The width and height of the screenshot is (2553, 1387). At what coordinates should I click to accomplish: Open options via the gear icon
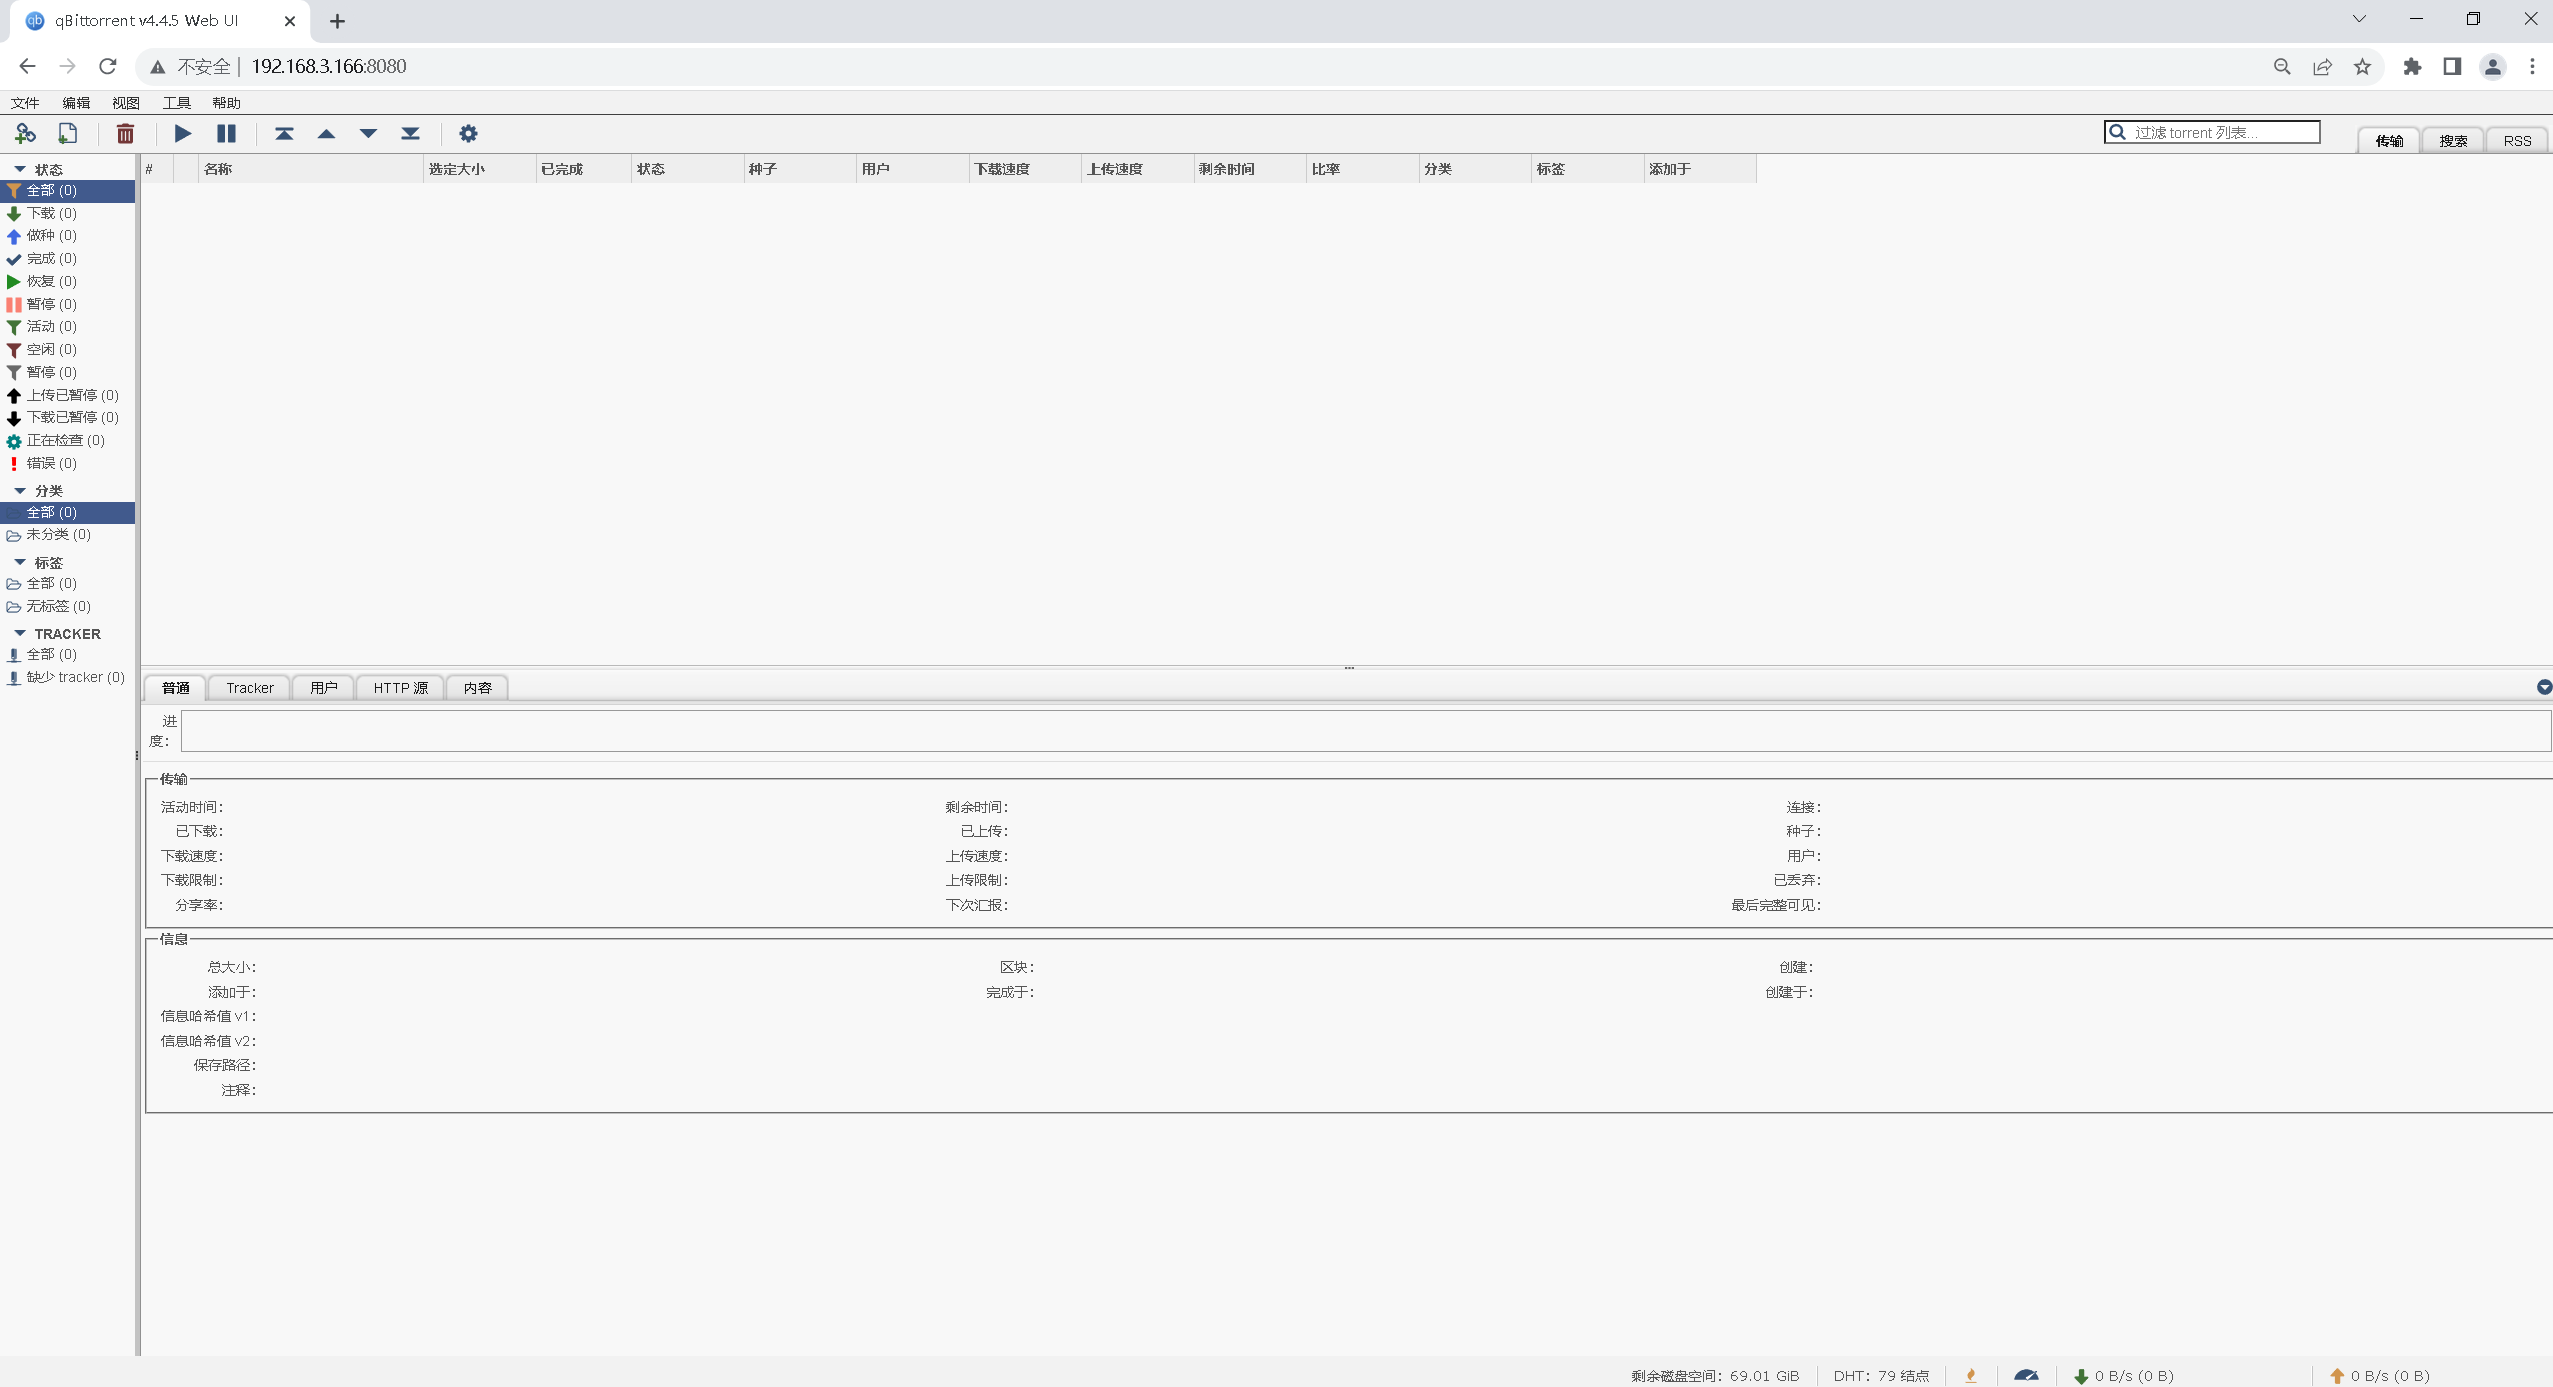point(468,133)
